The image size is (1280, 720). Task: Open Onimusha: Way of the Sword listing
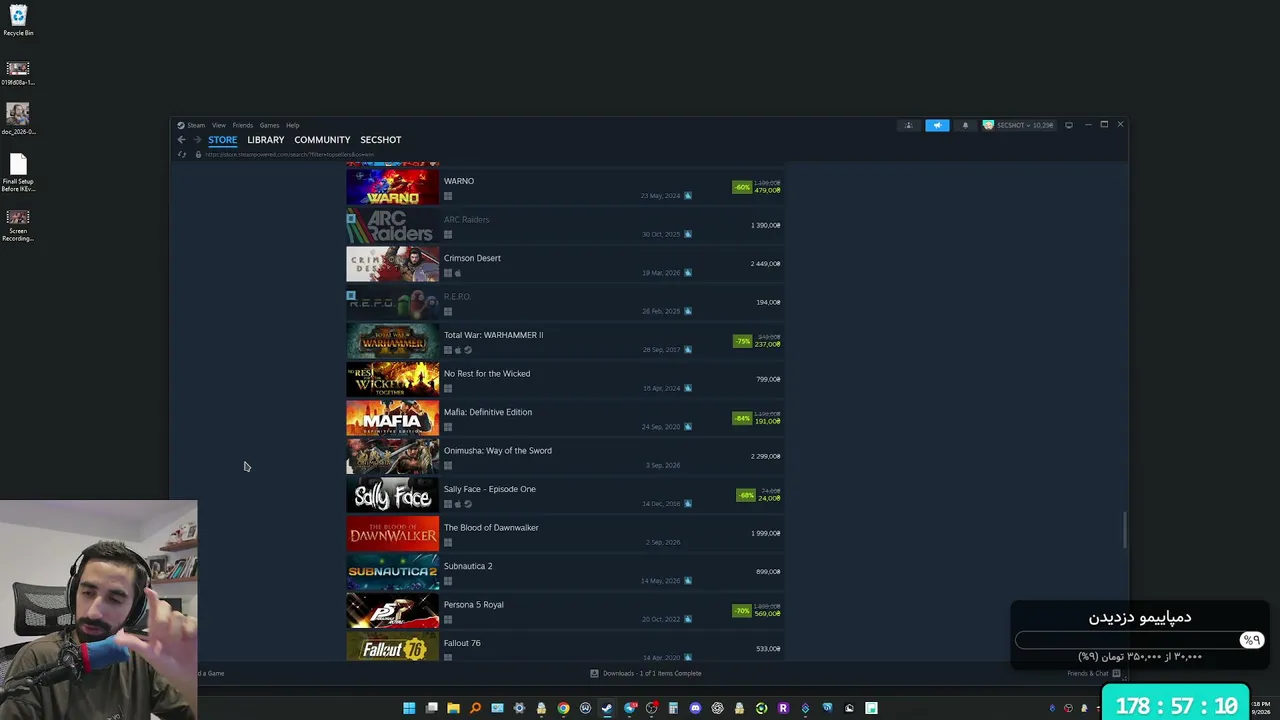pyautogui.click(x=564, y=457)
